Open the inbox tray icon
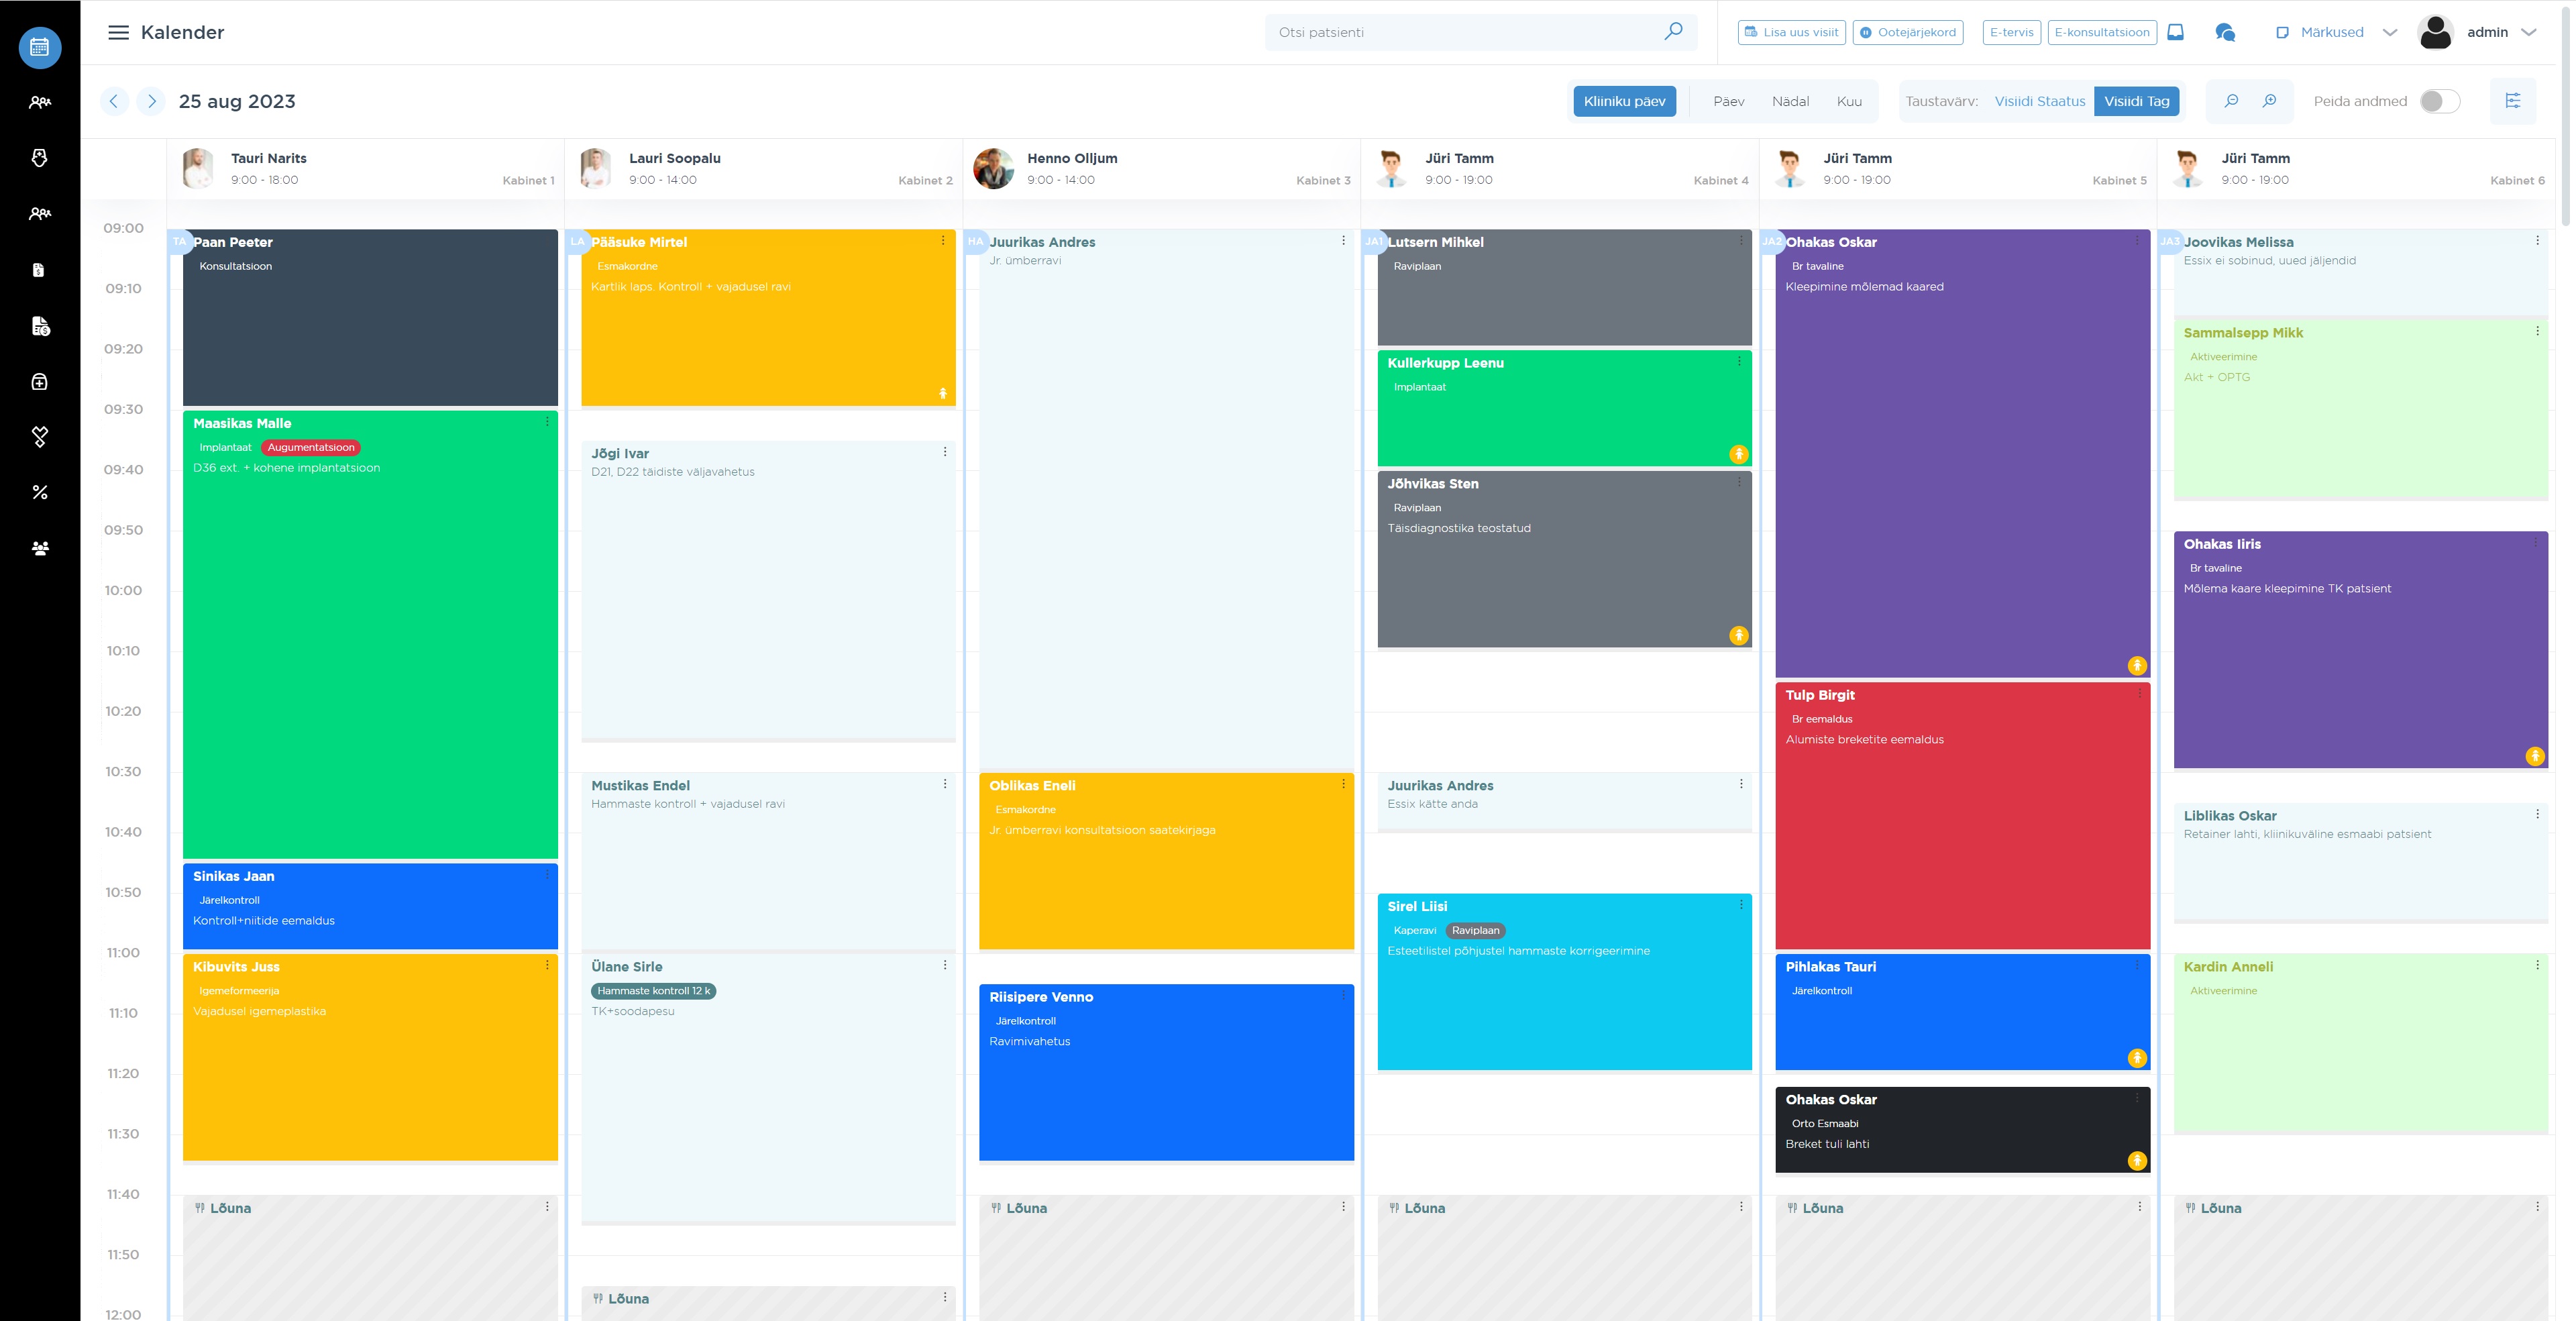2576x1321 pixels. [x=2175, y=32]
